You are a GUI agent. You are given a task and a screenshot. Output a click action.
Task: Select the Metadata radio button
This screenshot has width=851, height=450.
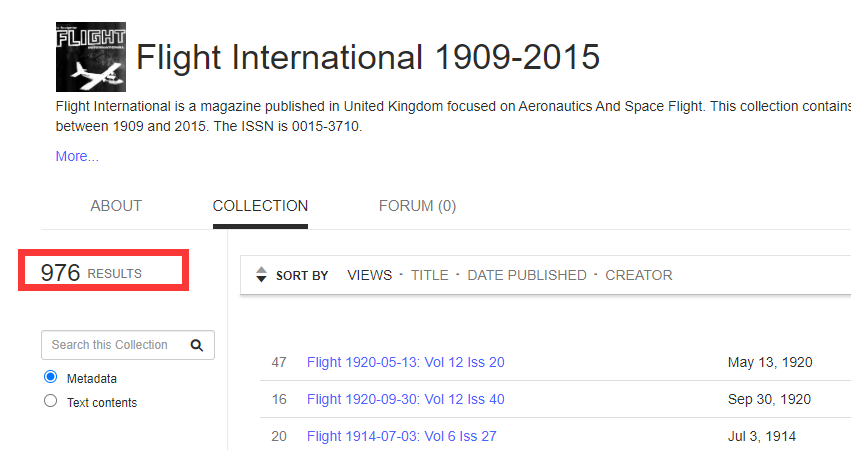click(x=50, y=377)
